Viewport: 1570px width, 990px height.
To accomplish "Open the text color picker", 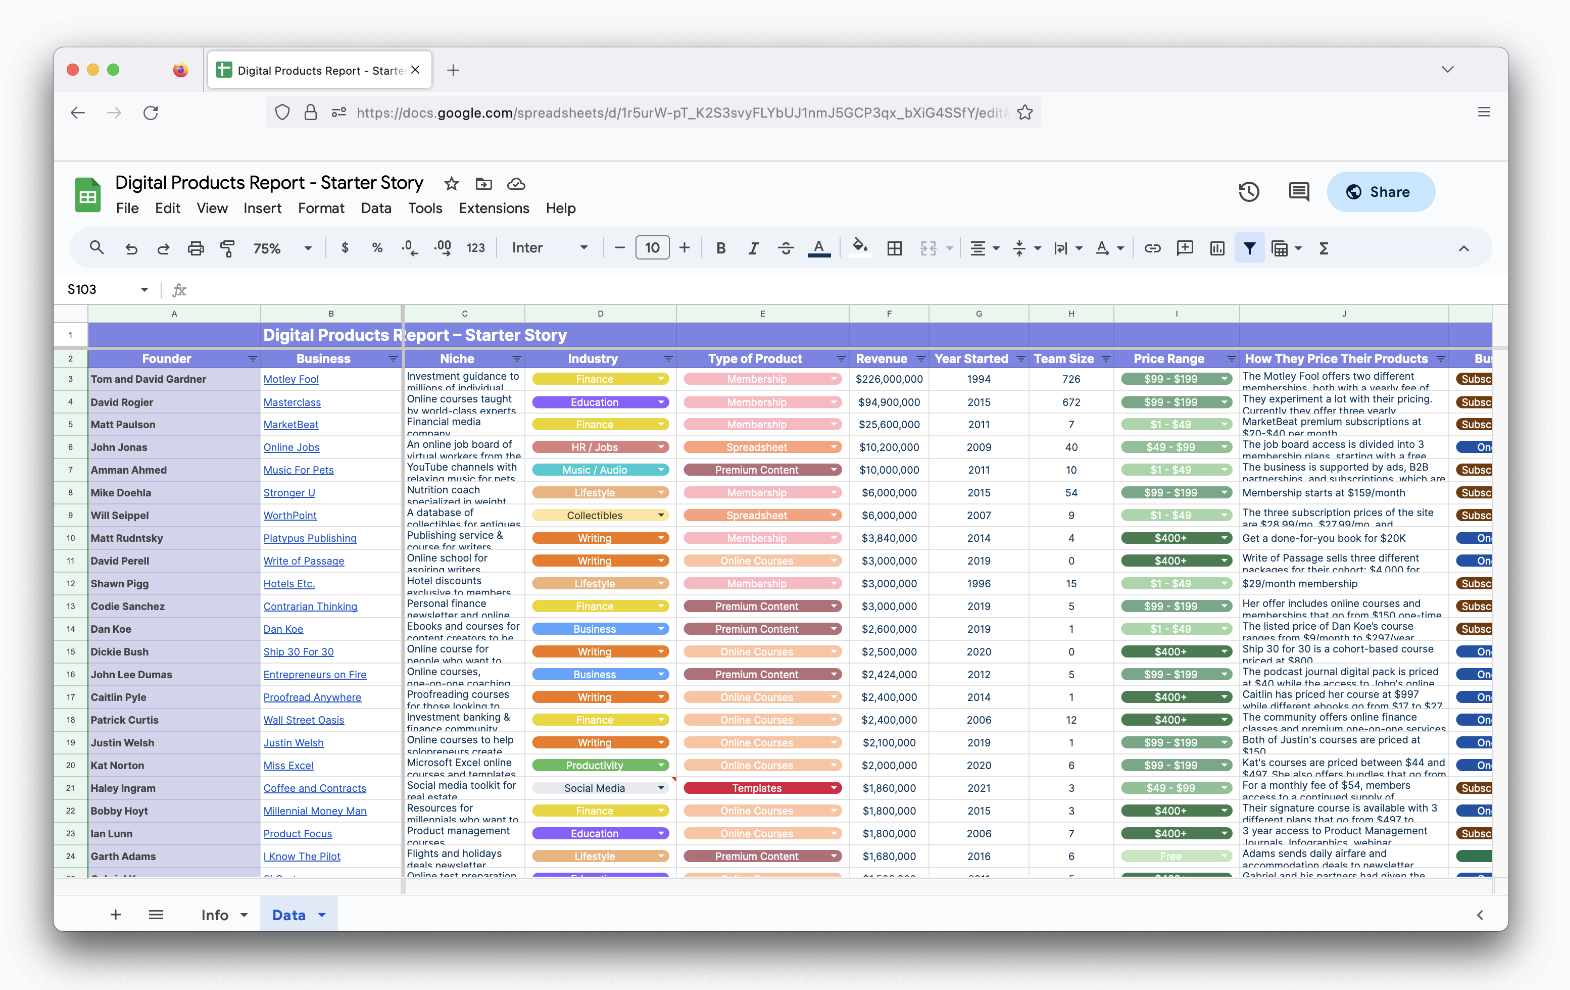I will (x=819, y=248).
